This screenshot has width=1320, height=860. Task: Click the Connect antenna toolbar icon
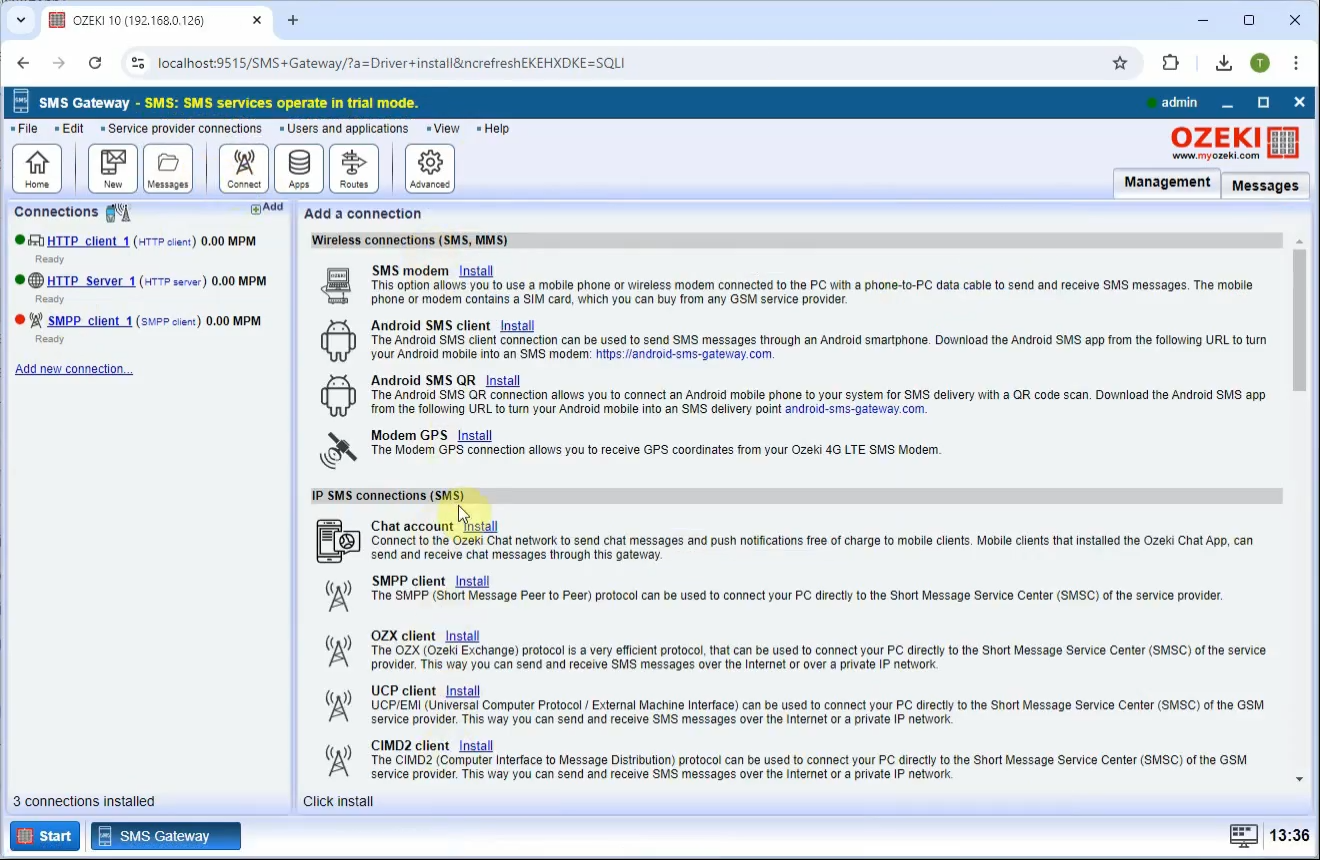coord(244,168)
